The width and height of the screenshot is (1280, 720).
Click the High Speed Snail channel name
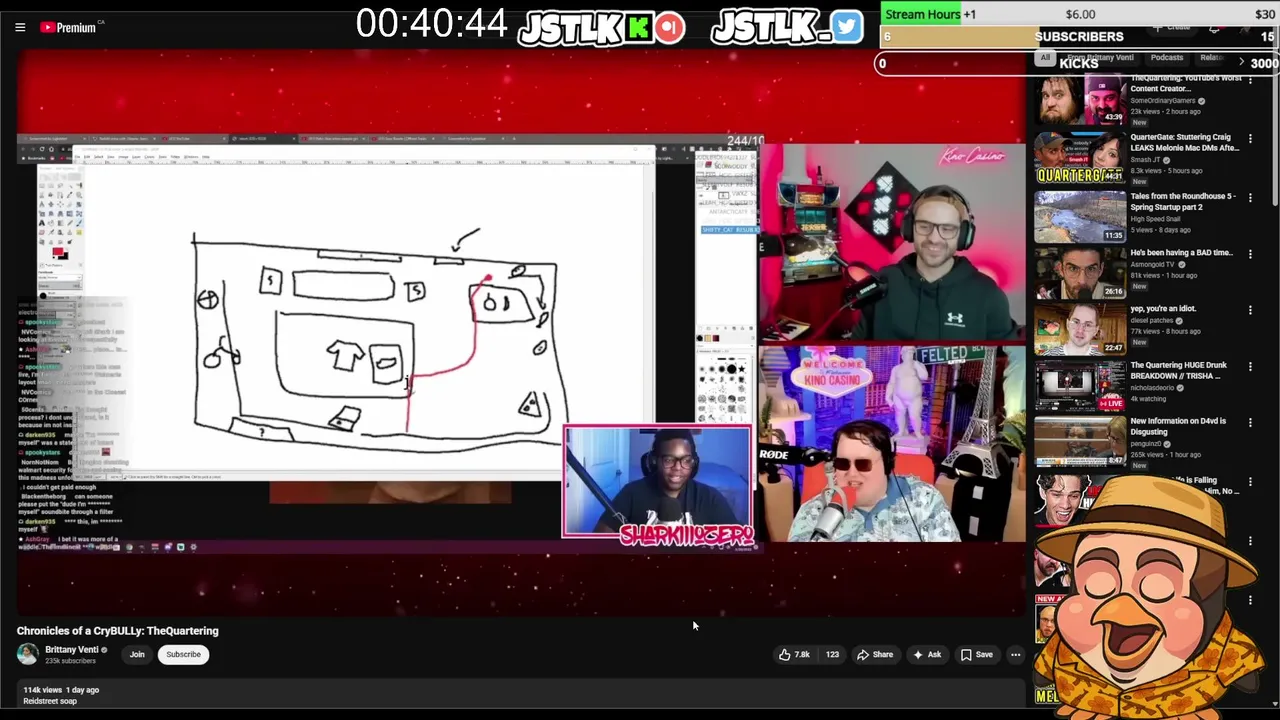[1156, 218]
